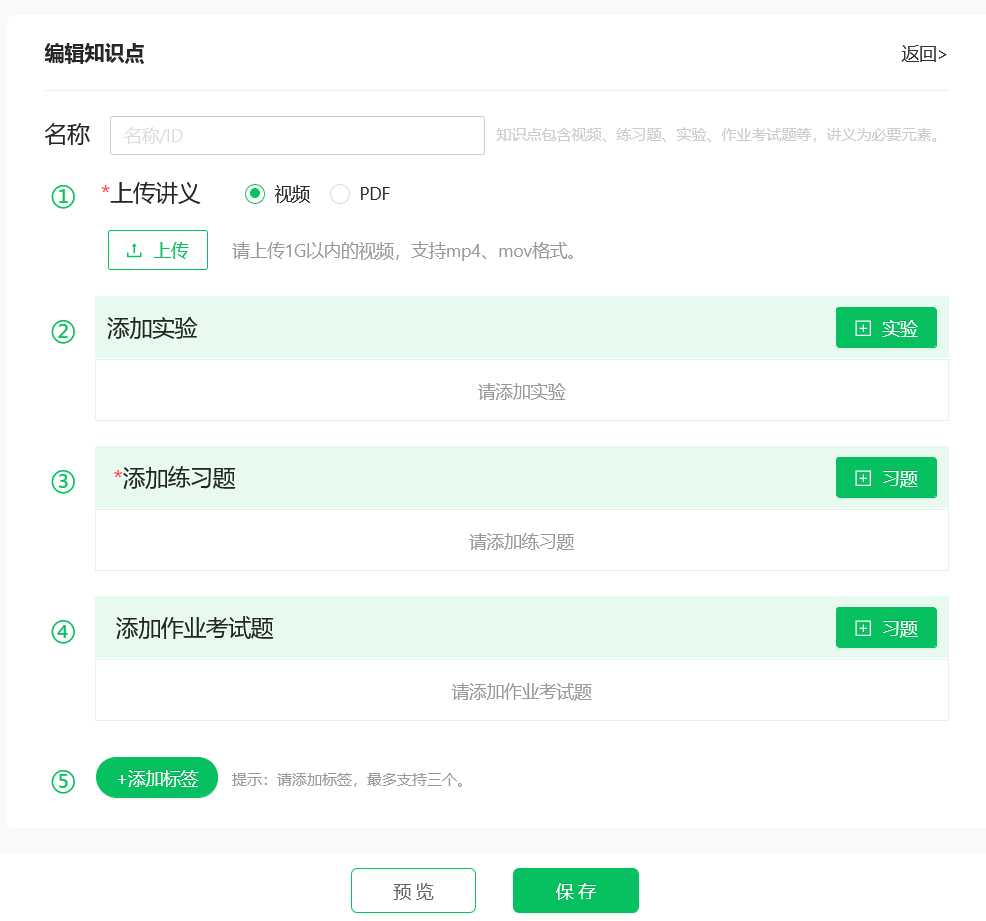
Task: Click the 添加作业考试题 section header text
Action: point(194,628)
